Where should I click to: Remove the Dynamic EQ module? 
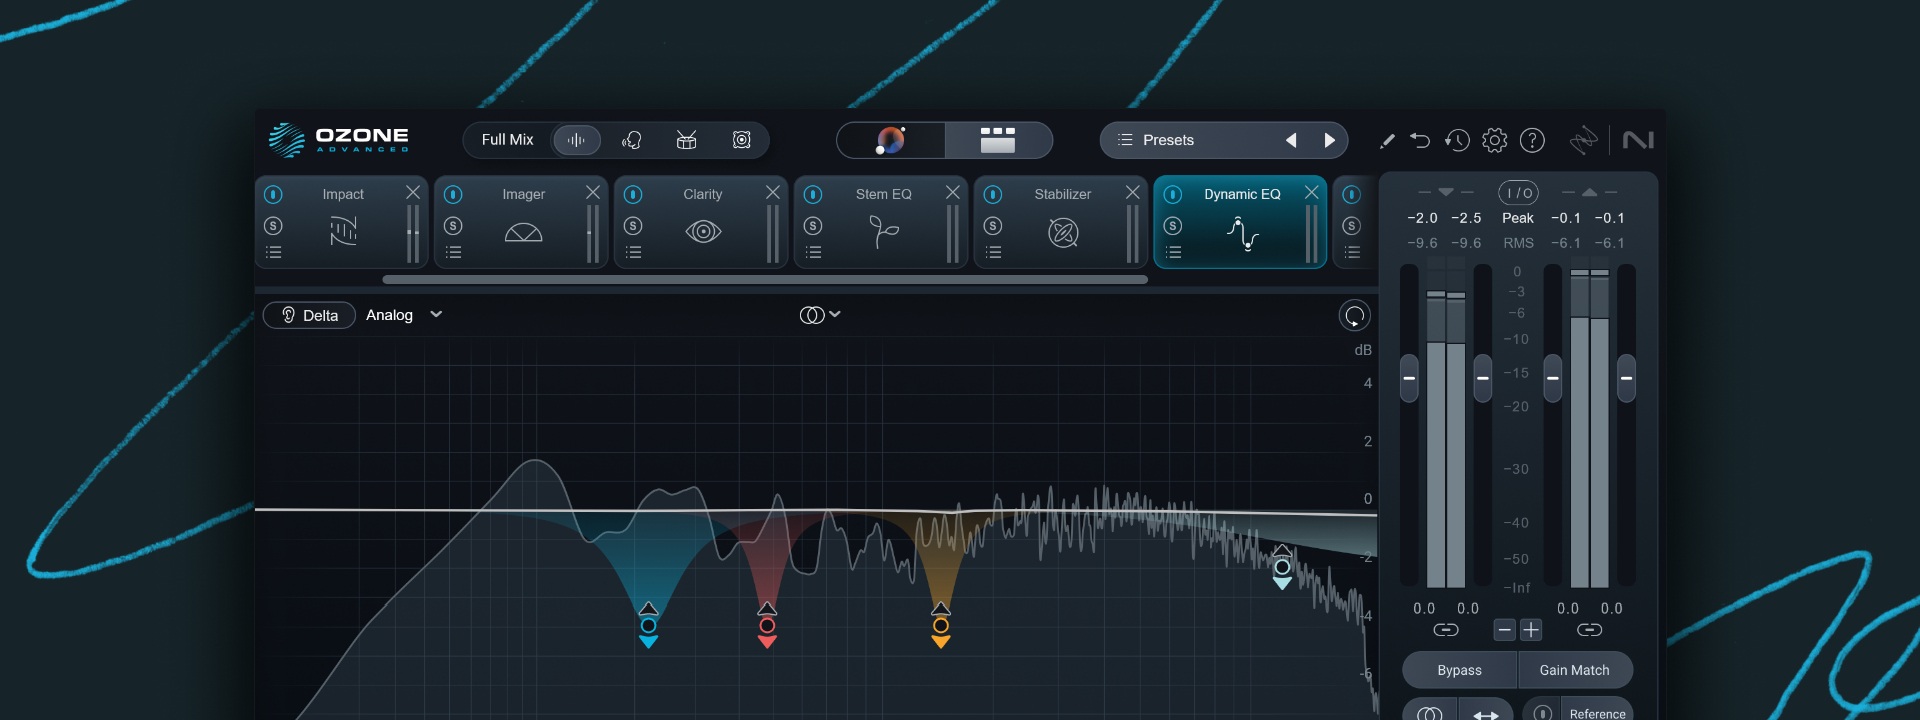coord(1311,192)
